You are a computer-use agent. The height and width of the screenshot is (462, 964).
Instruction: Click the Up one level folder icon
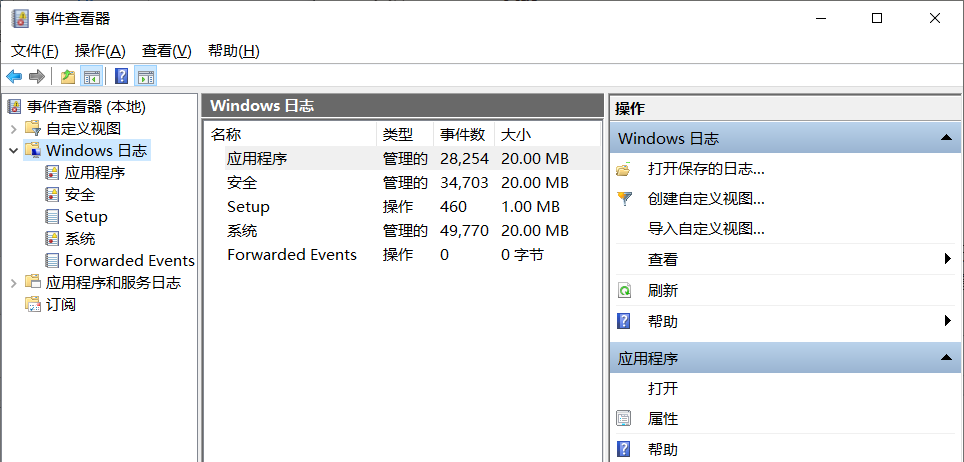[68, 77]
